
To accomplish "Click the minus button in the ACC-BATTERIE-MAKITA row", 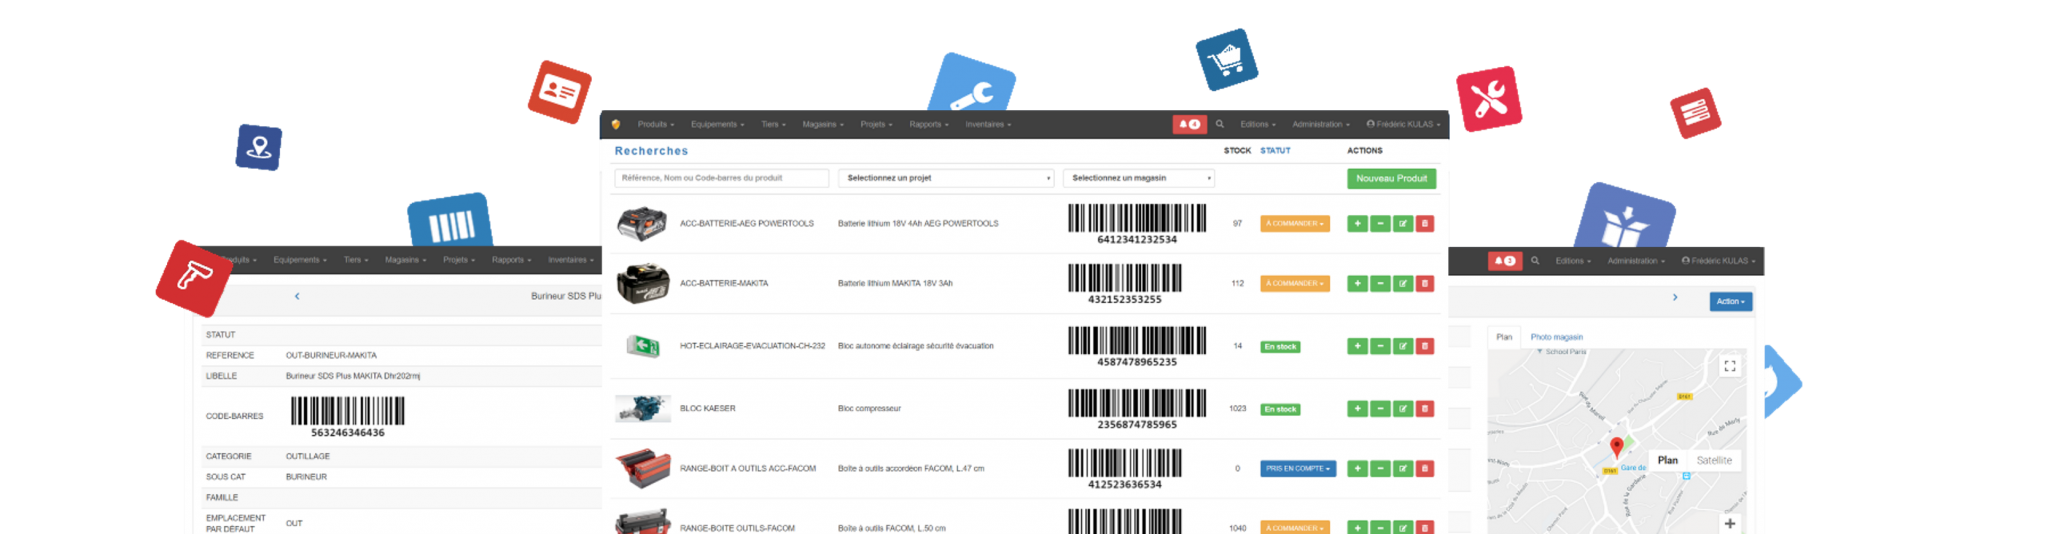I will coord(1380,284).
